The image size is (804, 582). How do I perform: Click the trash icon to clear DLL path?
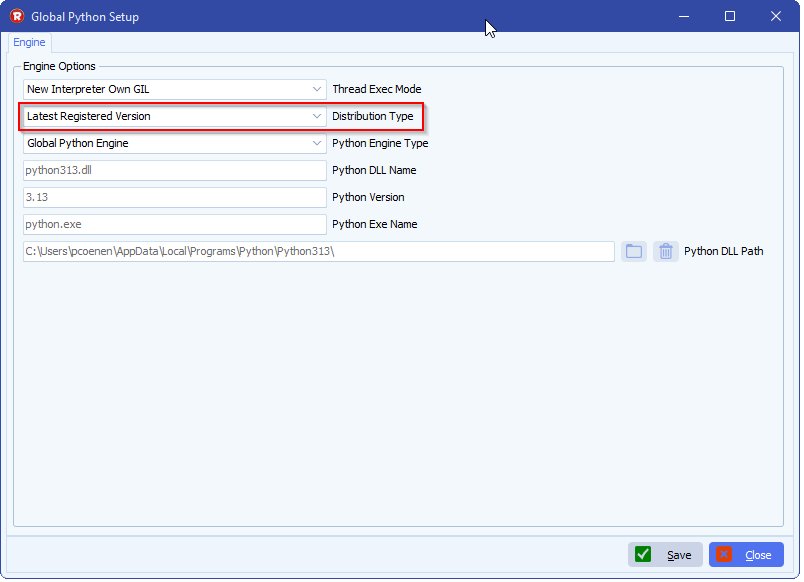[x=666, y=251]
